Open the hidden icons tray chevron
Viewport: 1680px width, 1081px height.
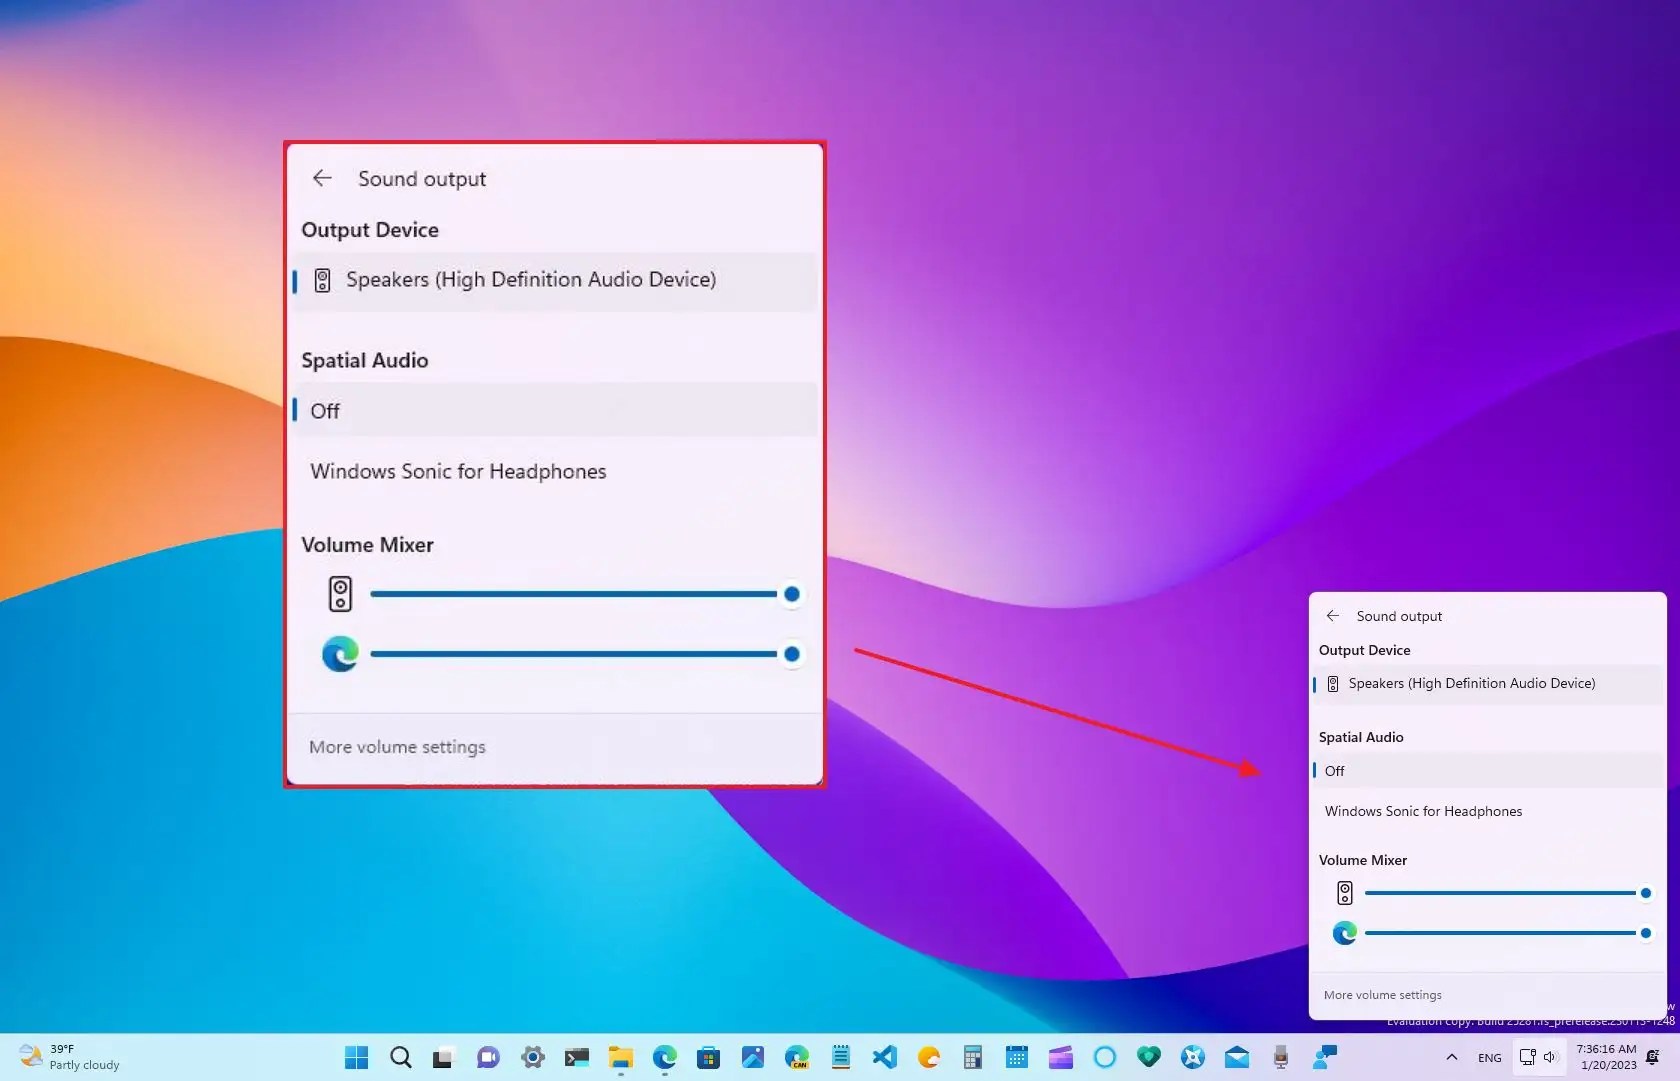(1452, 1057)
